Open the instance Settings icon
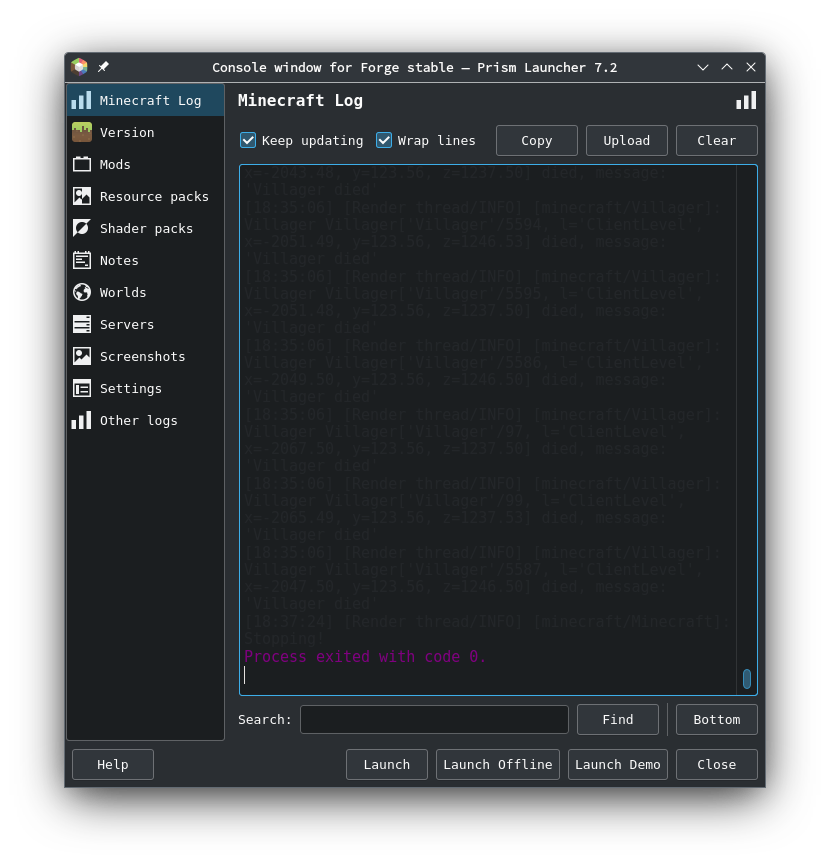The width and height of the screenshot is (830, 864). [x=83, y=388]
